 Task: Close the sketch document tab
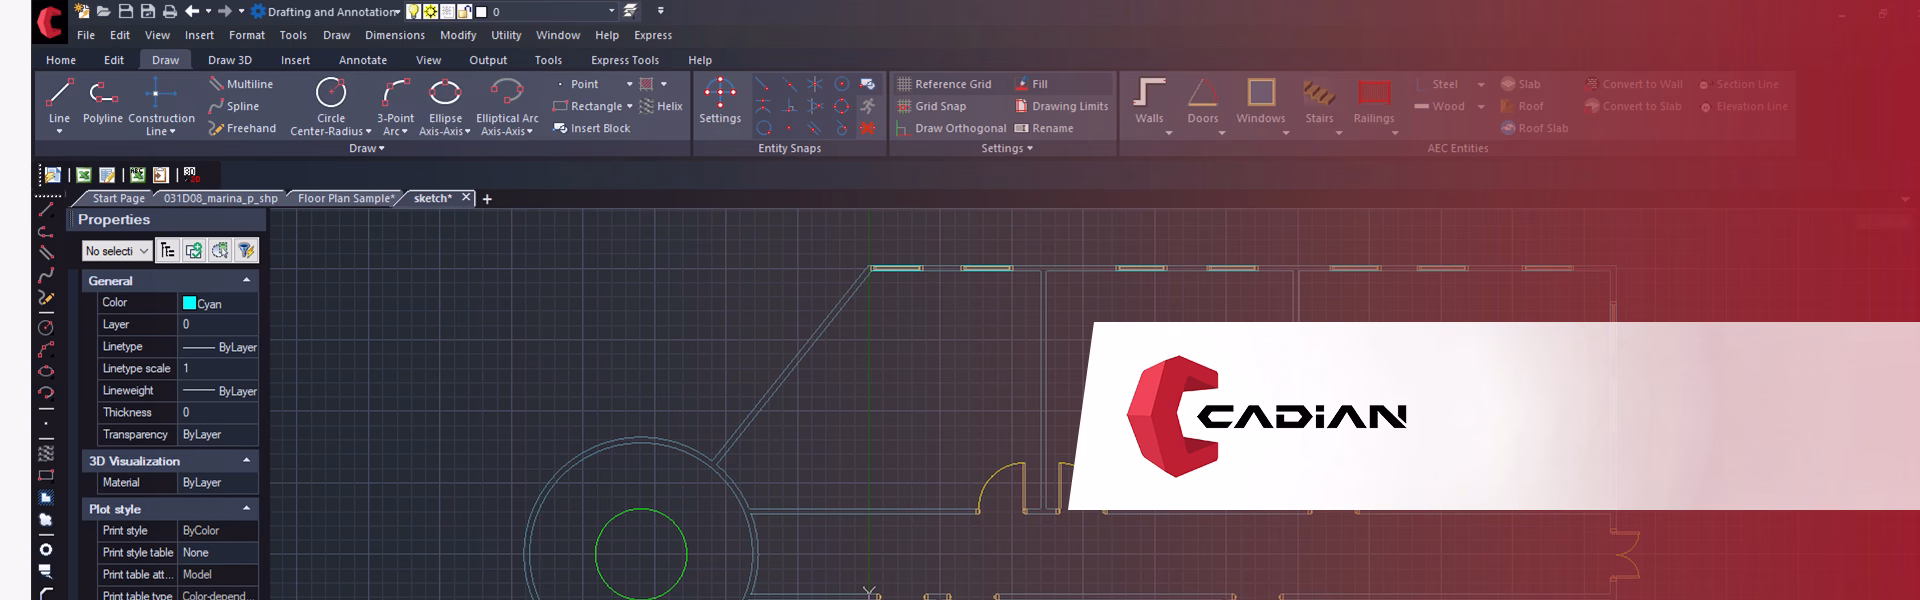click(x=466, y=198)
